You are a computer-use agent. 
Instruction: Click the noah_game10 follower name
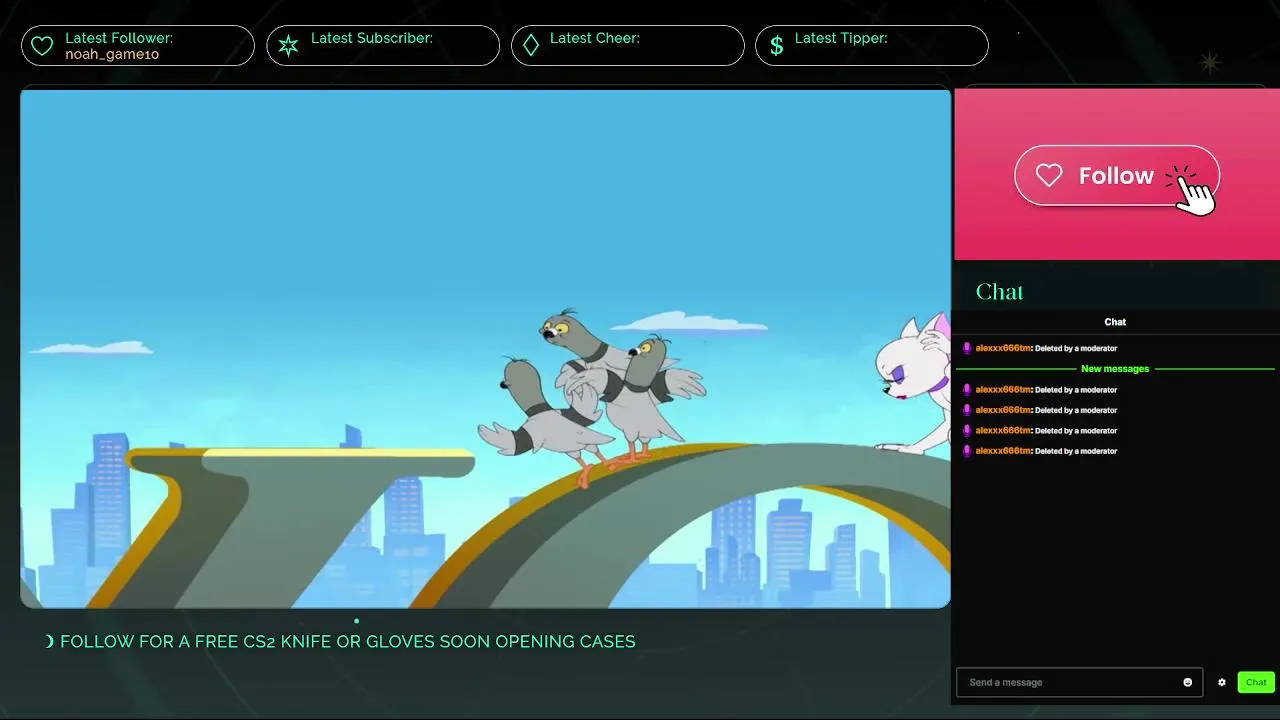pyautogui.click(x=112, y=54)
